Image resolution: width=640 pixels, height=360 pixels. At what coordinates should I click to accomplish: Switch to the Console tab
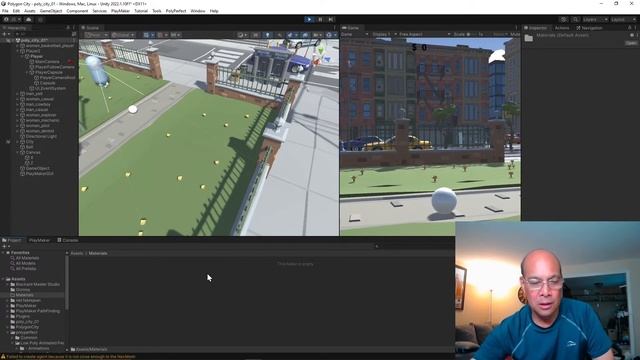click(x=68, y=240)
